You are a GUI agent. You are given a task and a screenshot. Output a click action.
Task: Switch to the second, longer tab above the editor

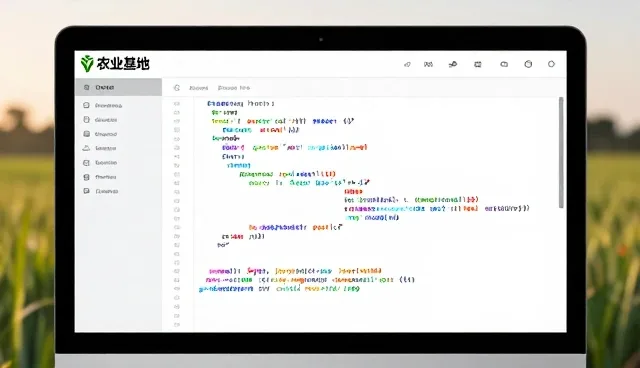234,88
